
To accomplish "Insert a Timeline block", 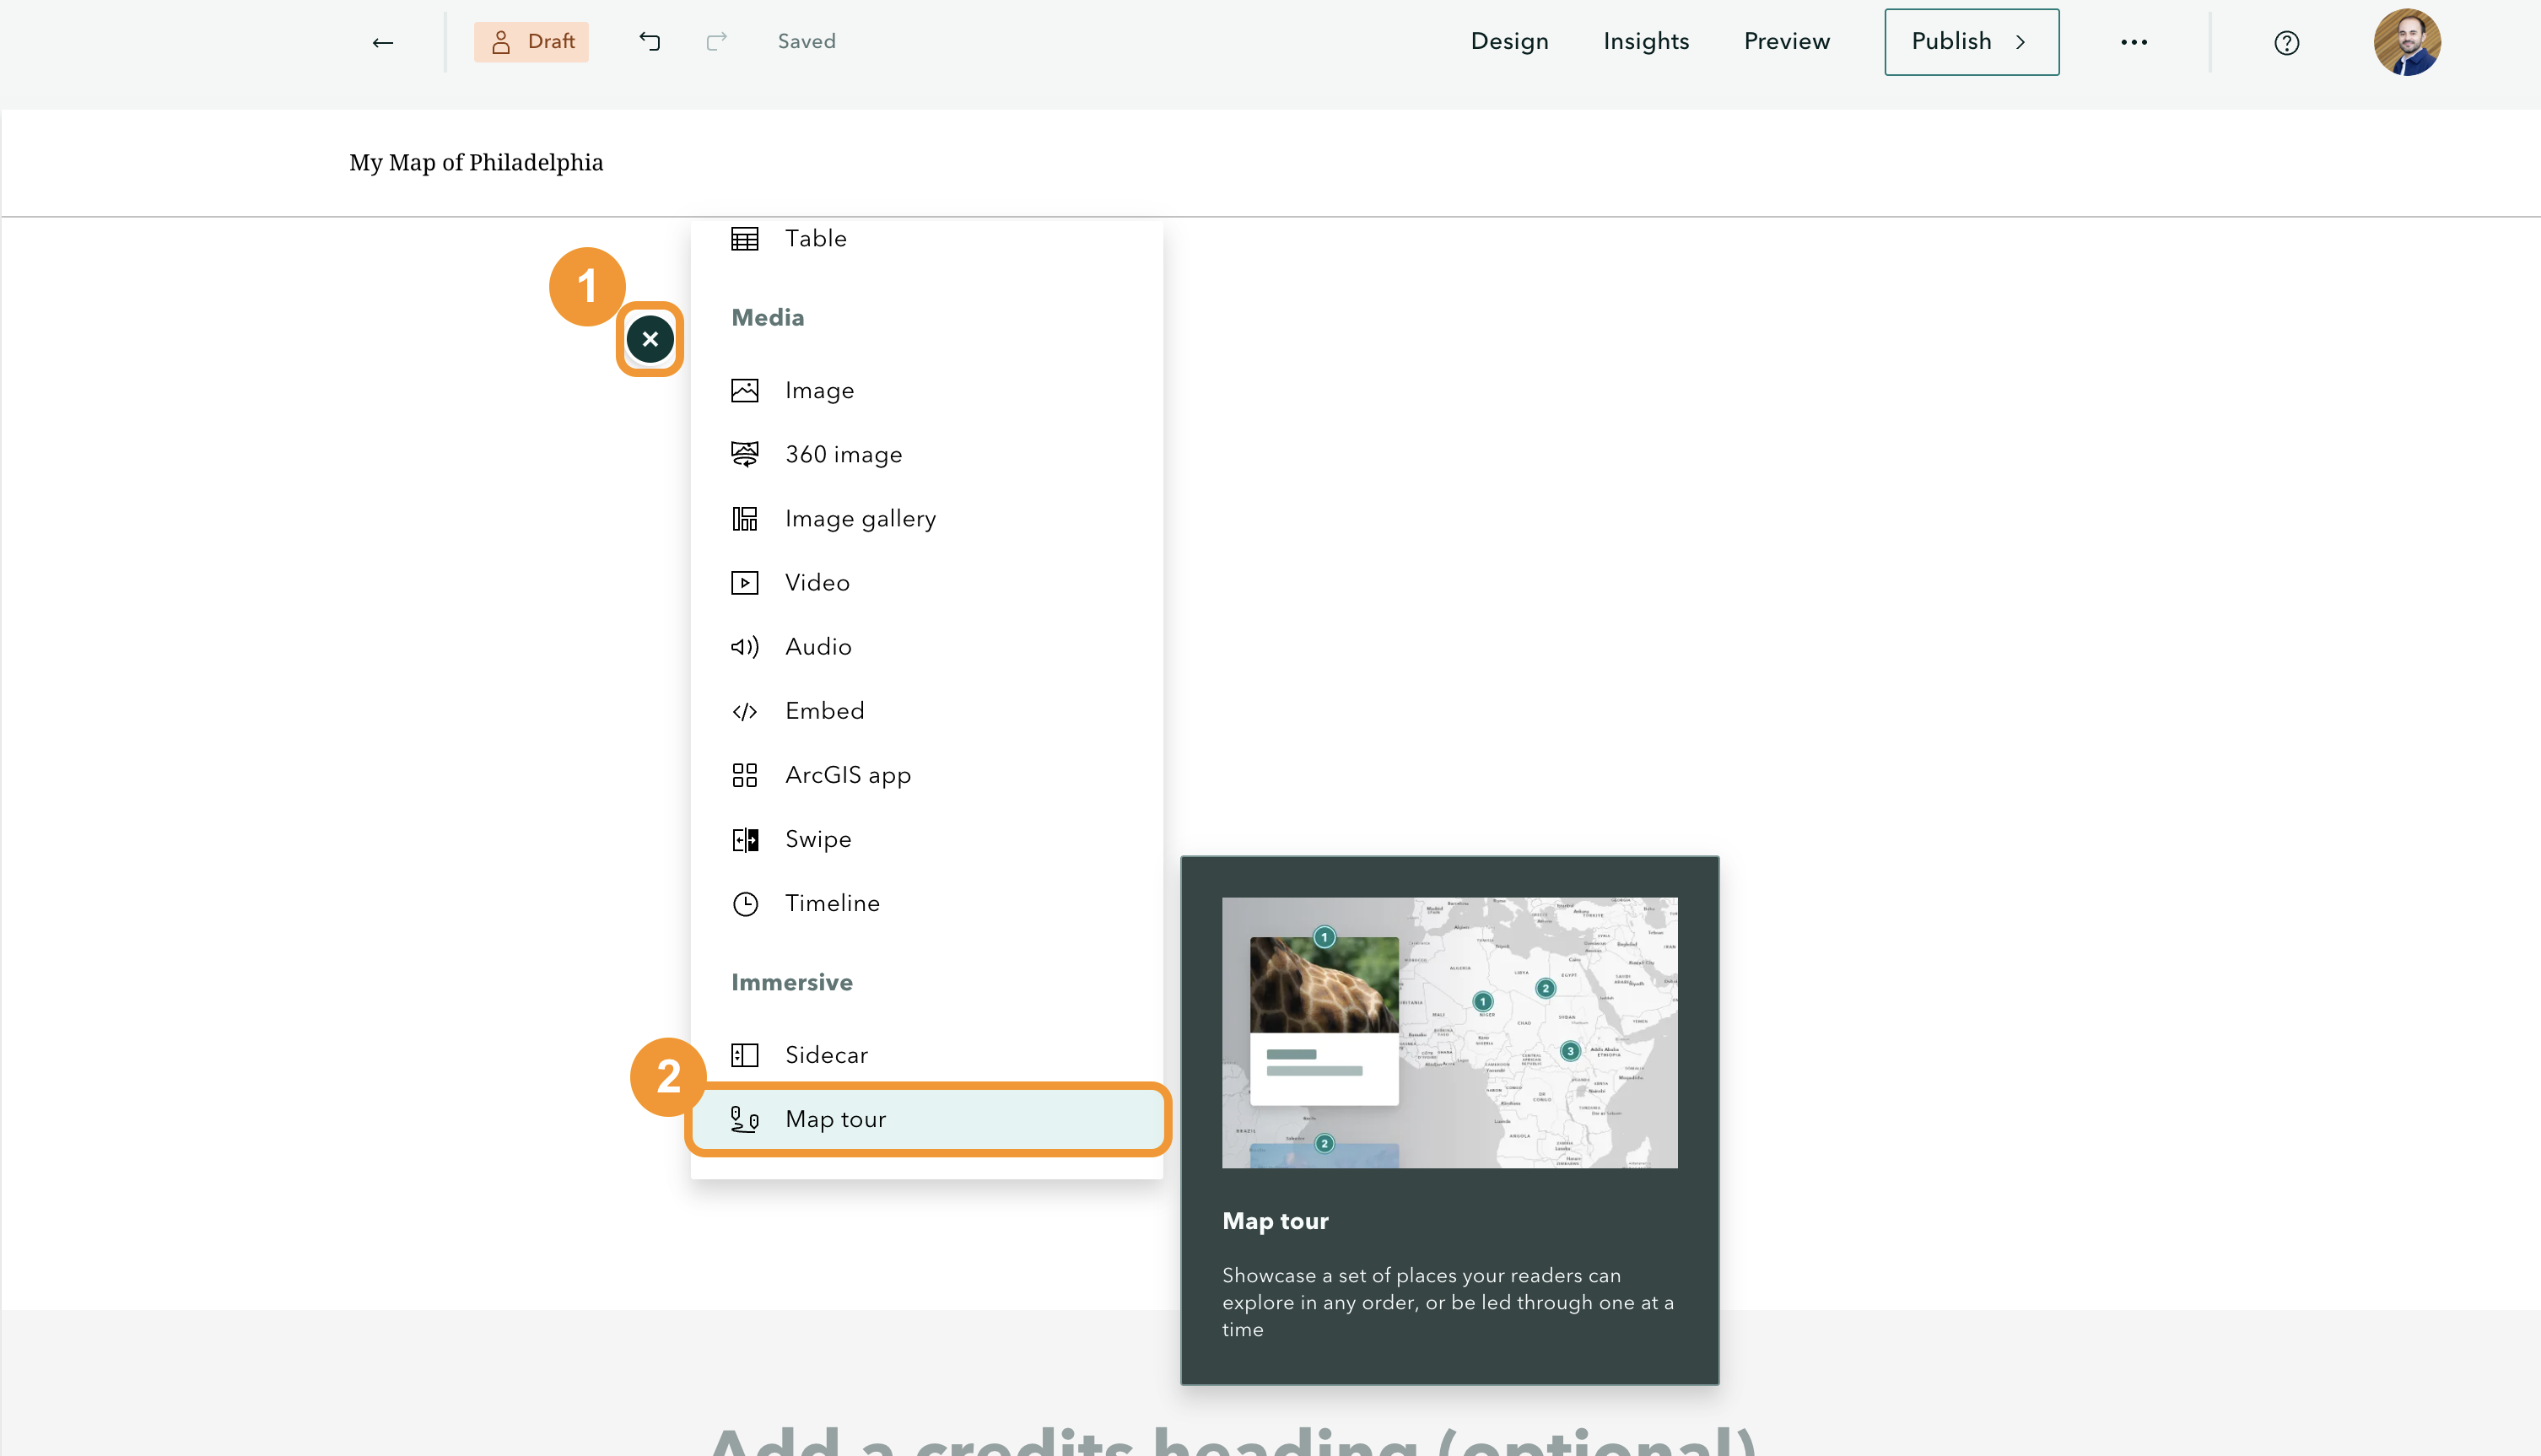I will click(x=926, y=903).
